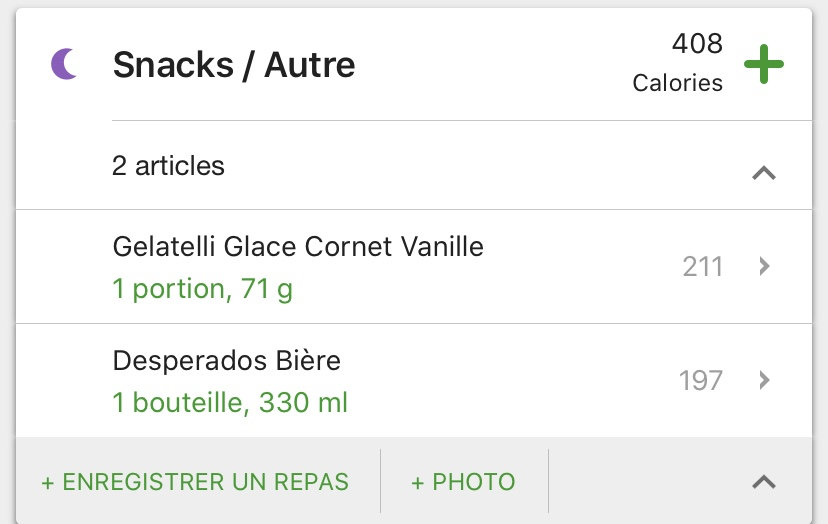Click the 211 calorie count
The image size is (828, 524).
[702, 267]
